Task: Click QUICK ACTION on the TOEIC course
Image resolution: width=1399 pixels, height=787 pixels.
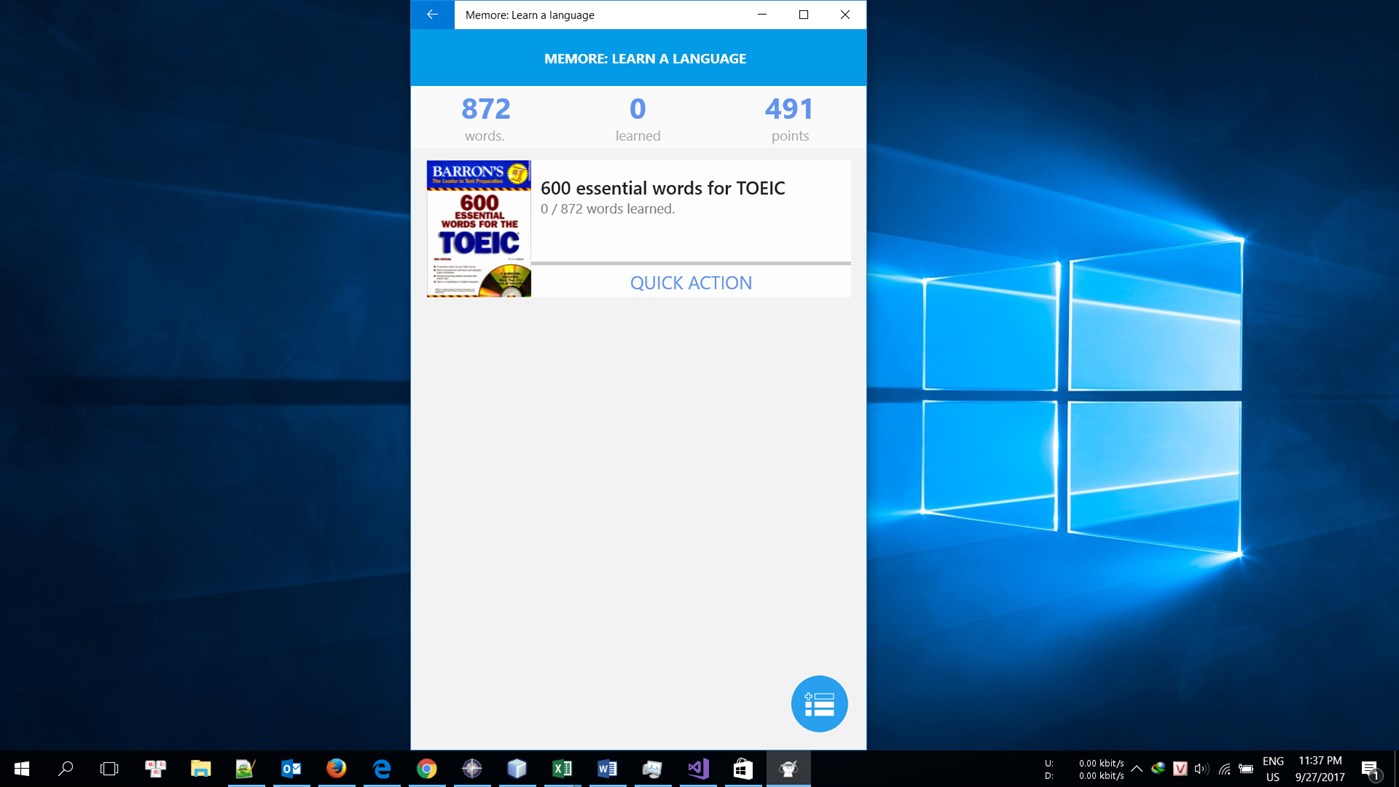Action: point(690,282)
